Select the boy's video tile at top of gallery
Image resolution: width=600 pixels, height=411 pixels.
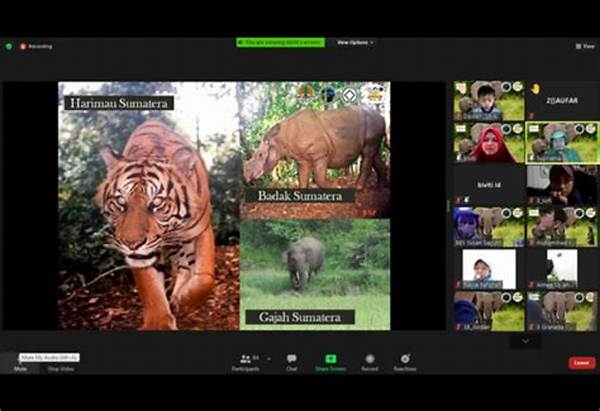(x=489, y=101)
